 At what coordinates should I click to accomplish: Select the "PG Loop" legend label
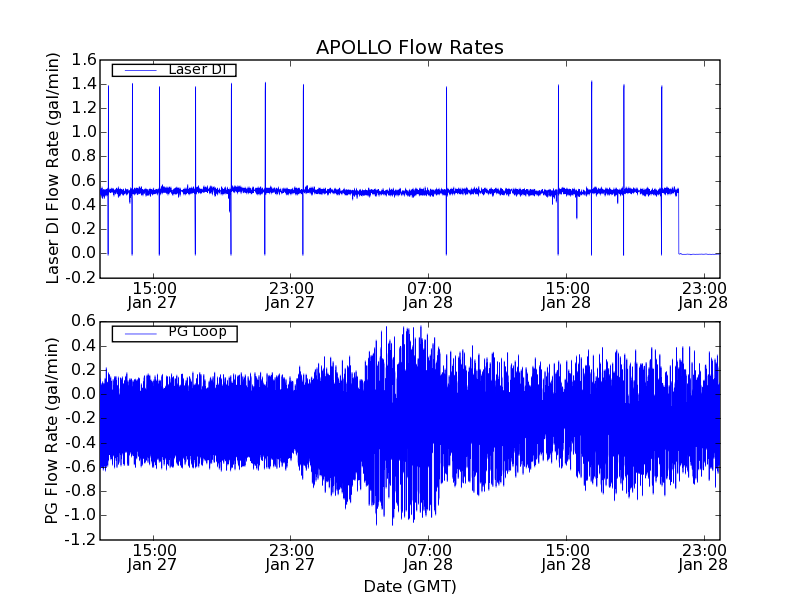[x=197, y=332]
